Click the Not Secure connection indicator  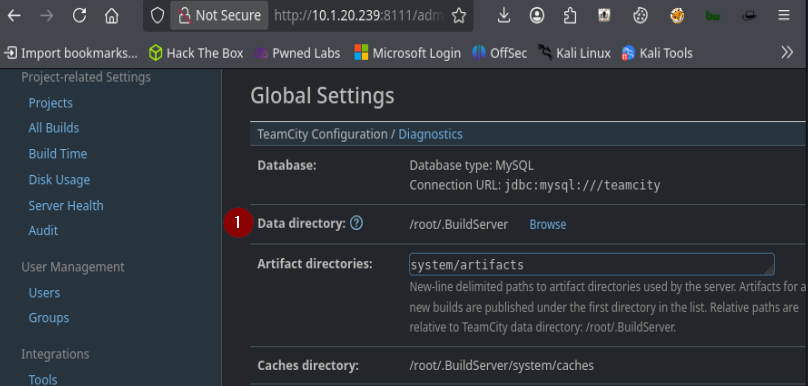point(219,16)
